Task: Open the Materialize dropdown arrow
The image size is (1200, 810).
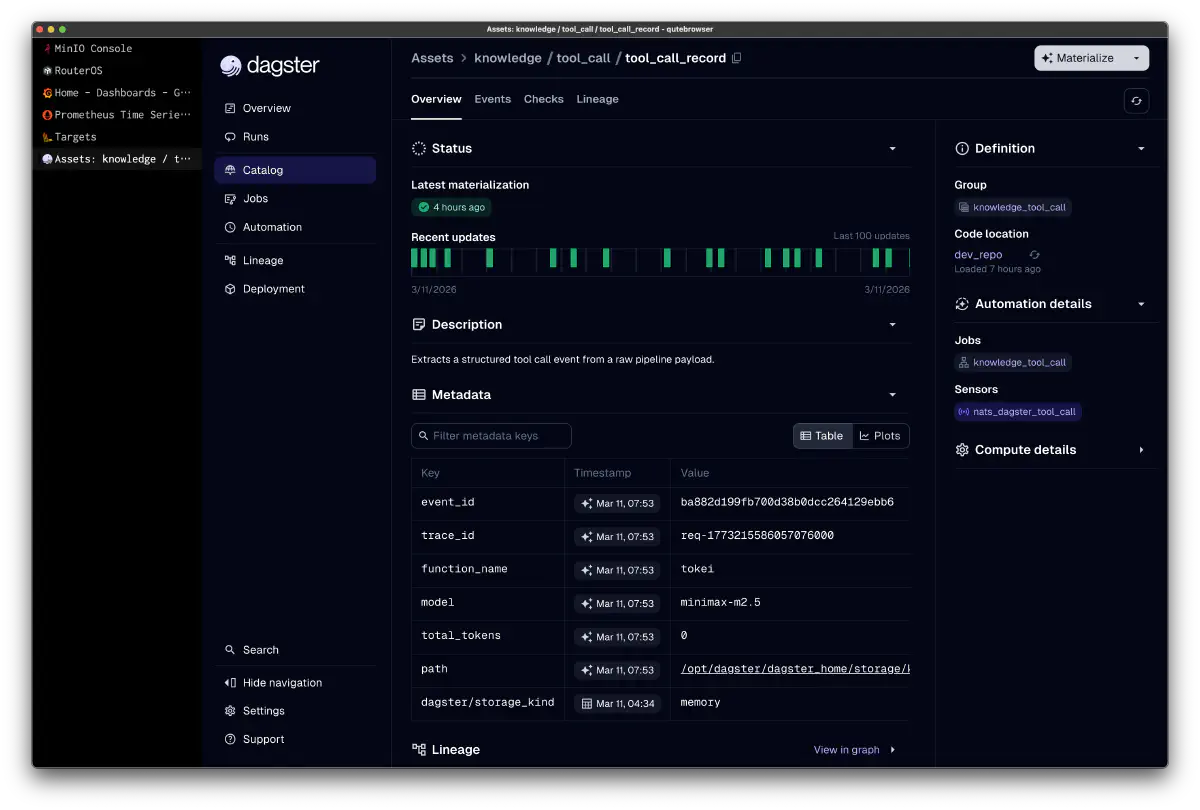Action: tap(1136, 58)
